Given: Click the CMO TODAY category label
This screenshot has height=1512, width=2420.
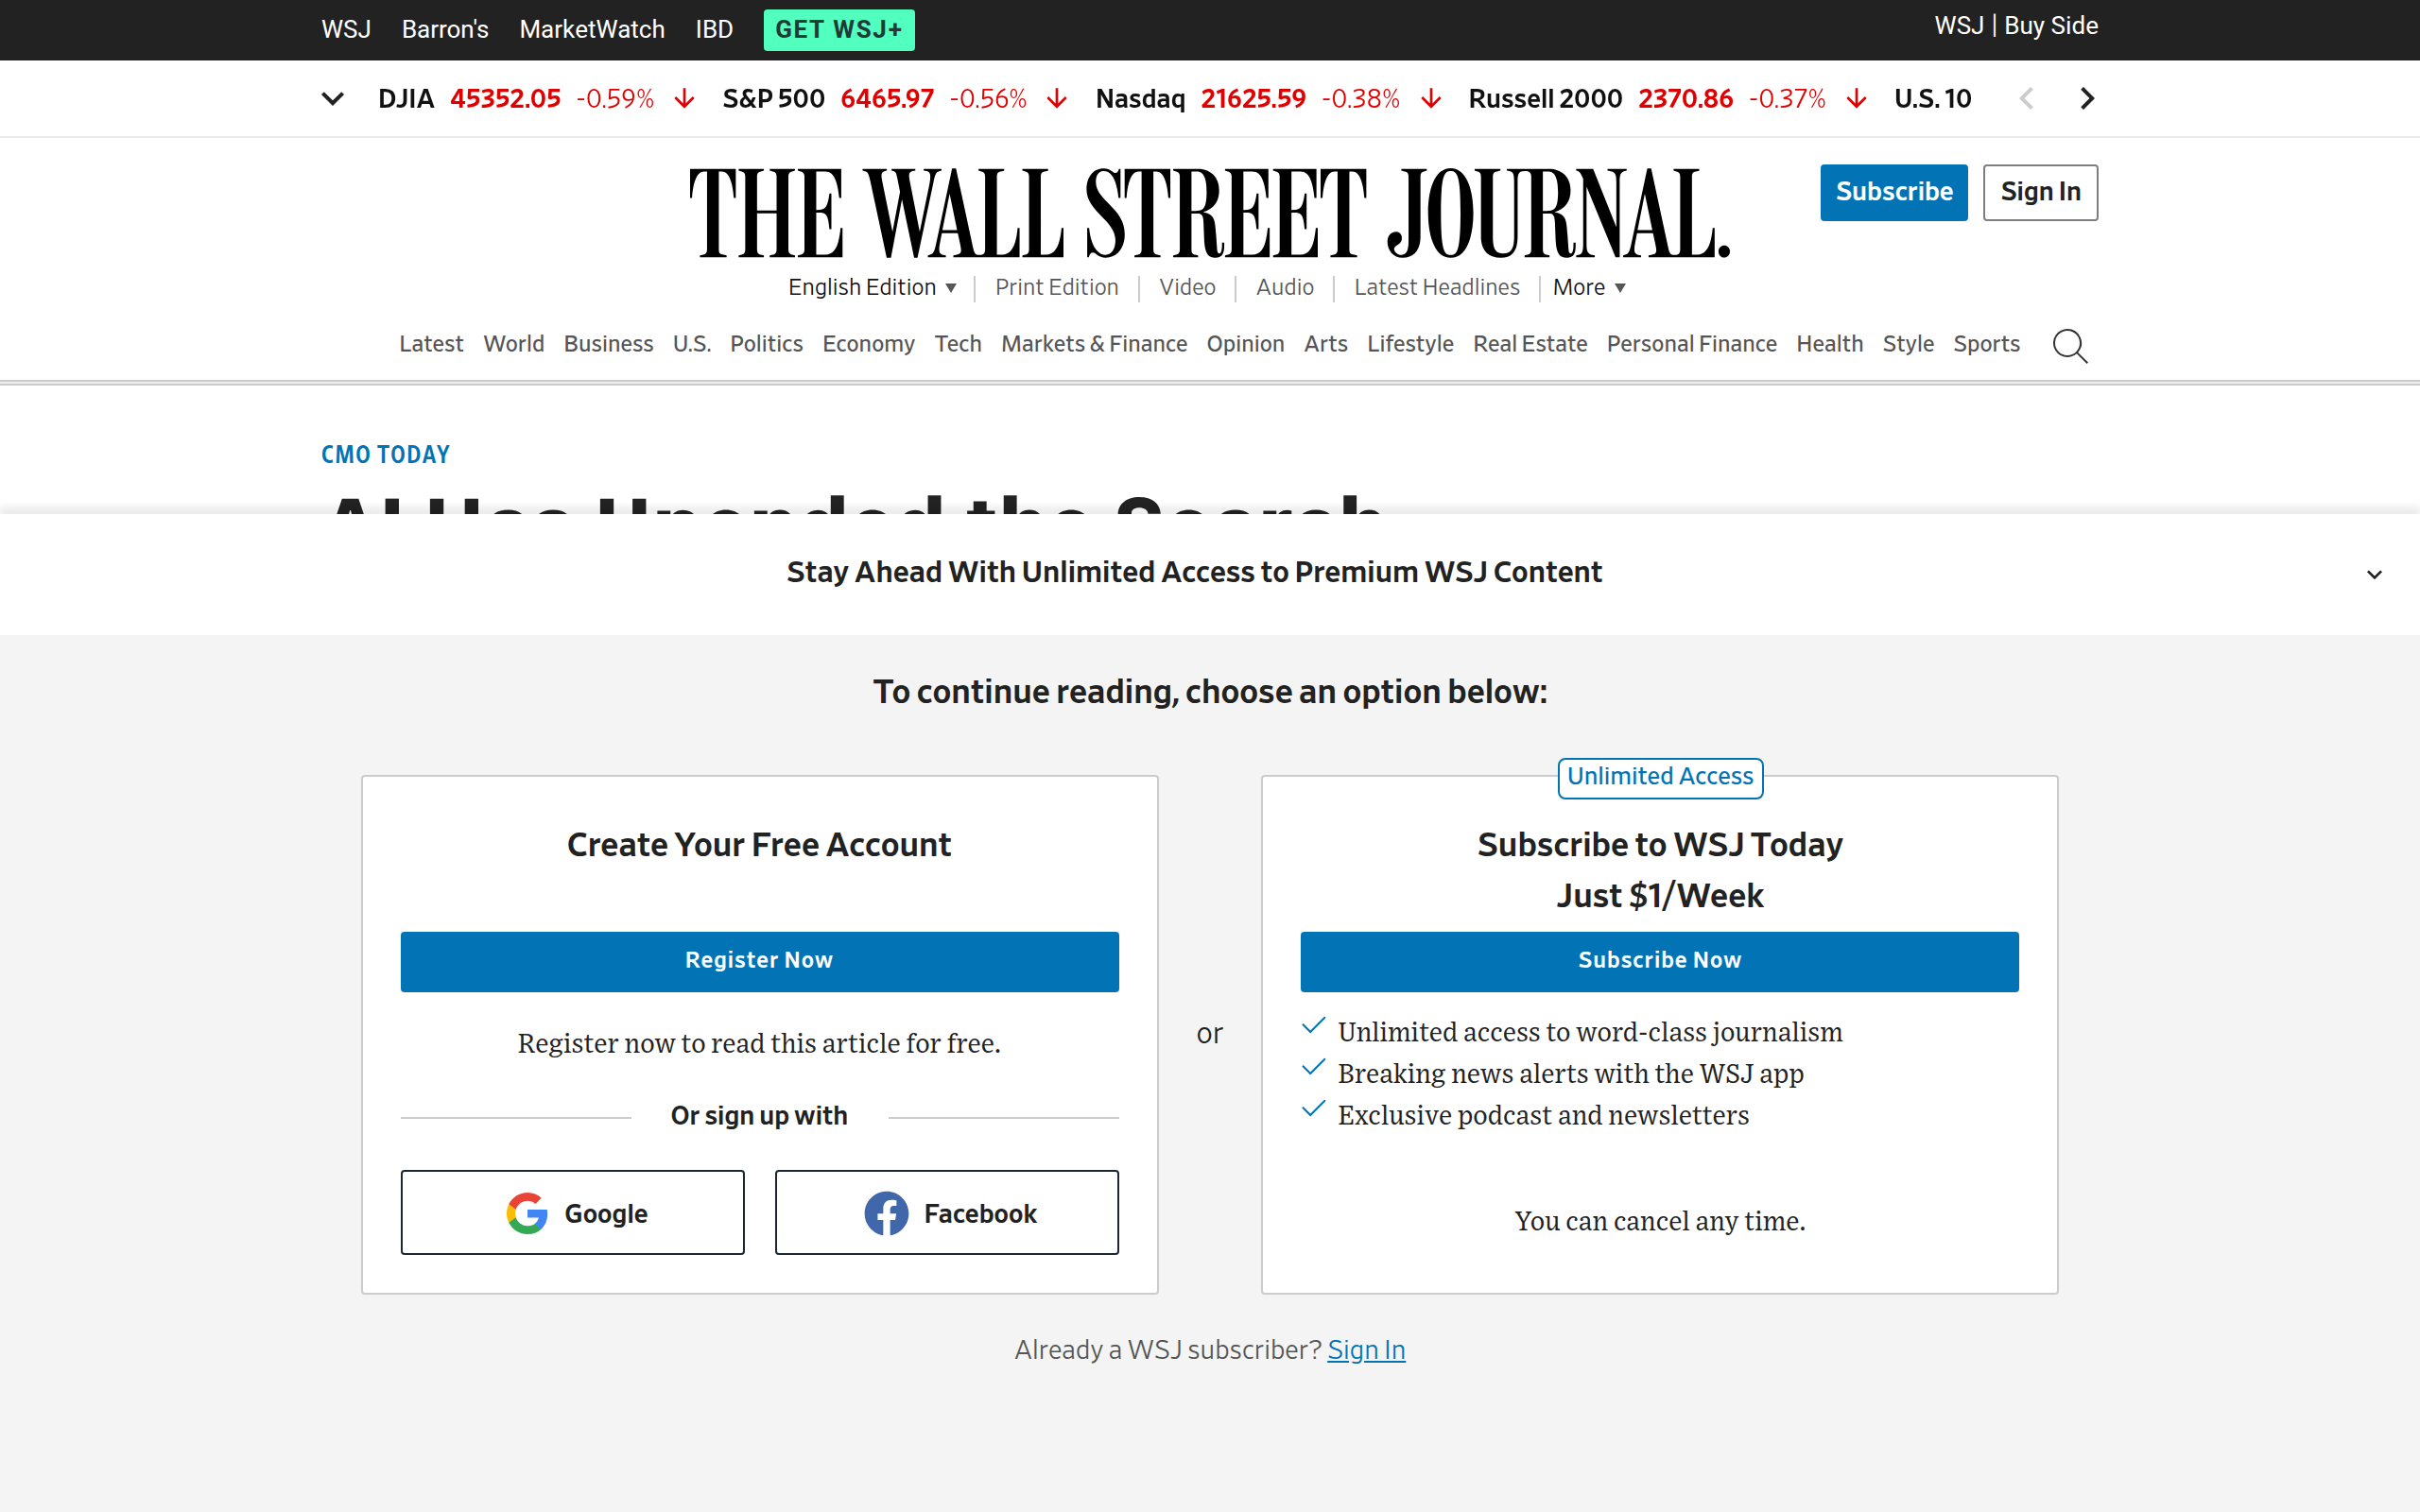Looking at the screenshot, I should coord(385,455).
